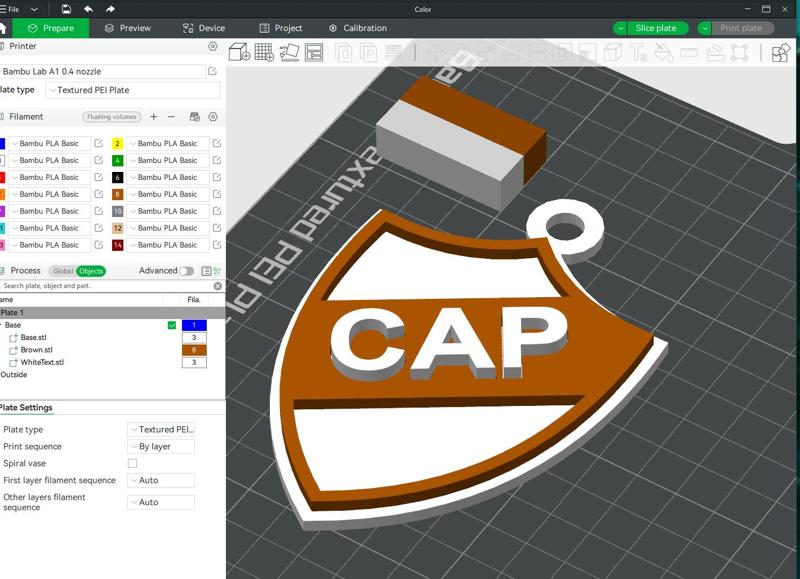Click the green filament 4 color swatch
The width and height of the screenshot is (800, 579).
coord(117,160)
